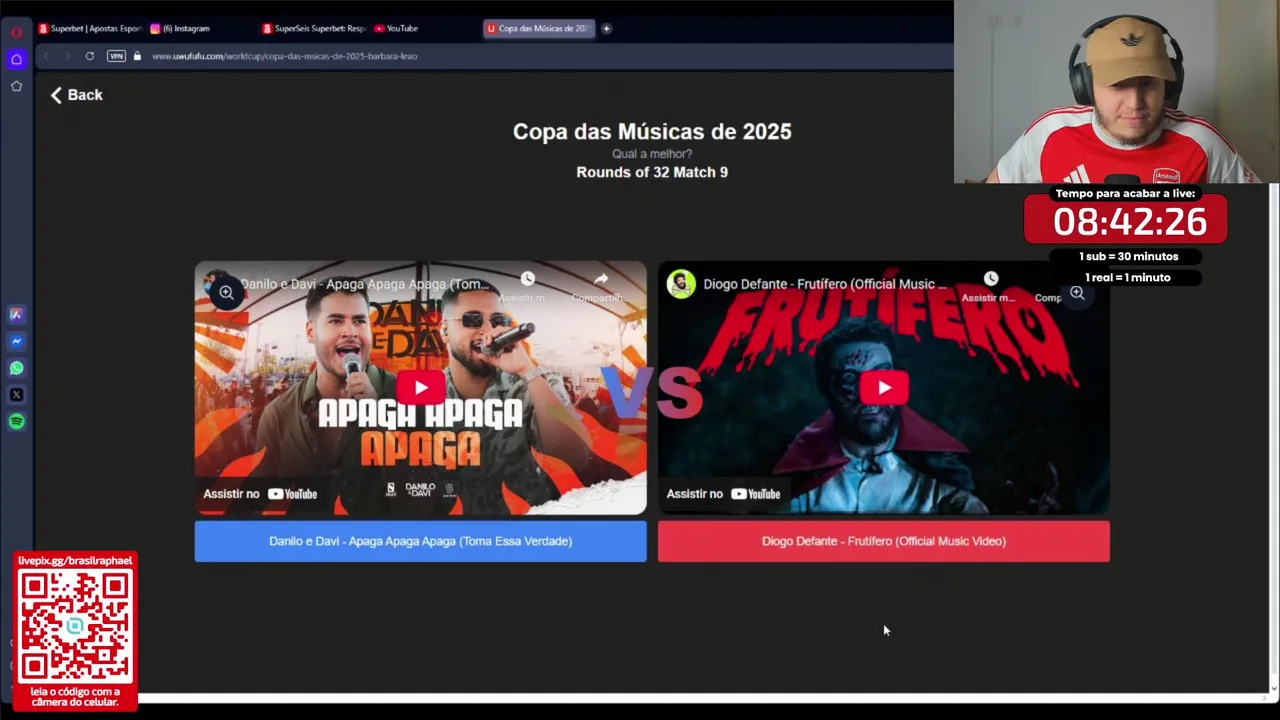Click the padlock site info icon
The image size is (1280, 720).
pos(137,56)
